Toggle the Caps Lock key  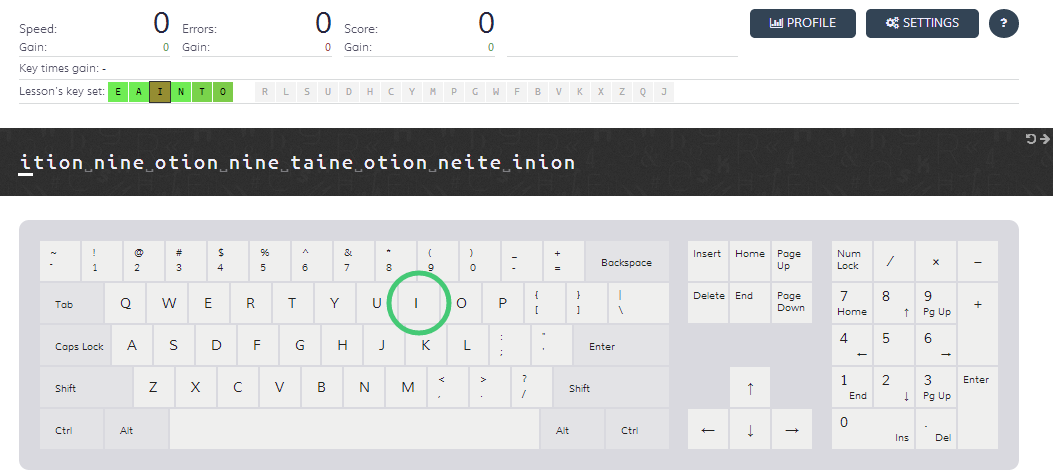tap(79, 346)
